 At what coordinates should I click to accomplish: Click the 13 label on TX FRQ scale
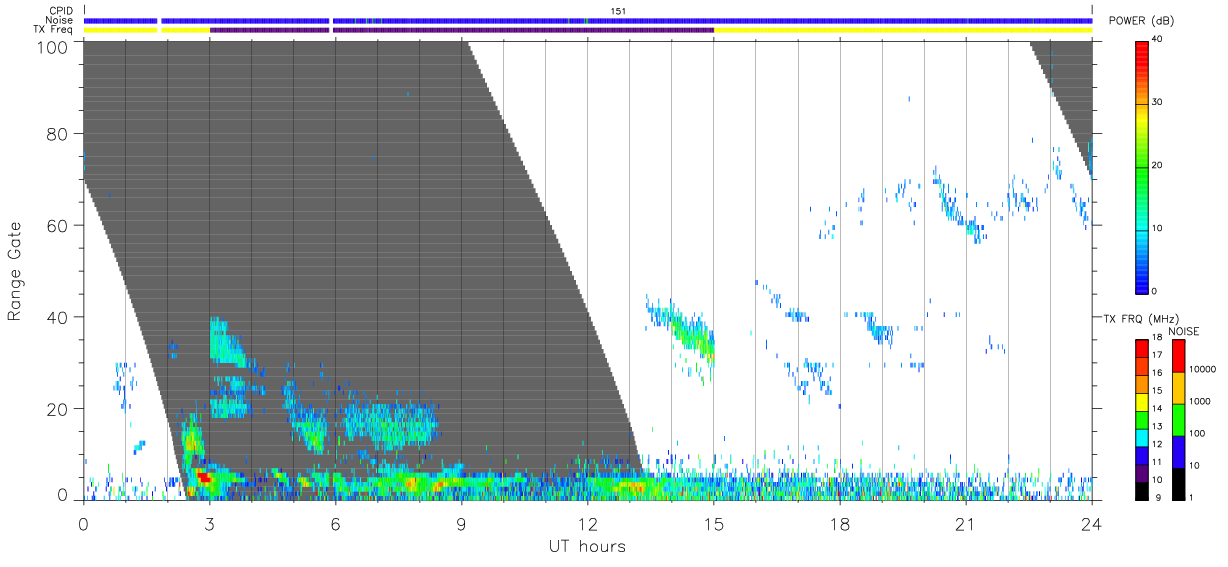point(1158,427)
